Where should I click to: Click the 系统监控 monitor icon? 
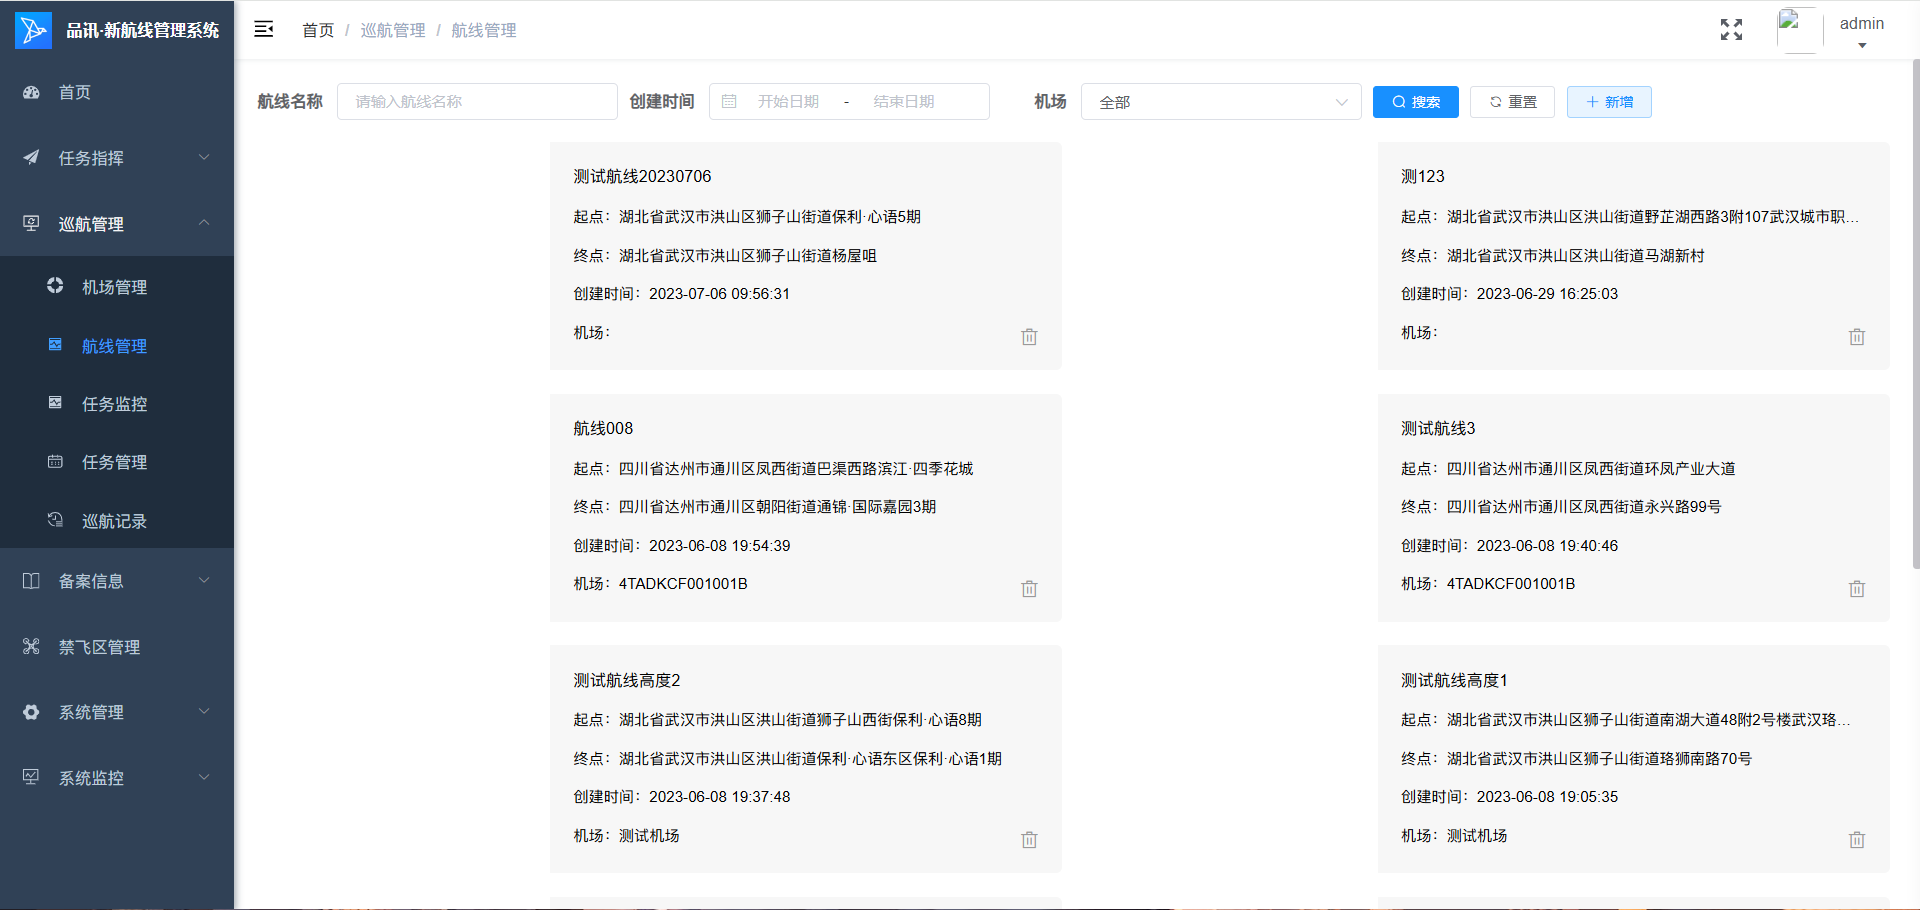pos(31,777)
